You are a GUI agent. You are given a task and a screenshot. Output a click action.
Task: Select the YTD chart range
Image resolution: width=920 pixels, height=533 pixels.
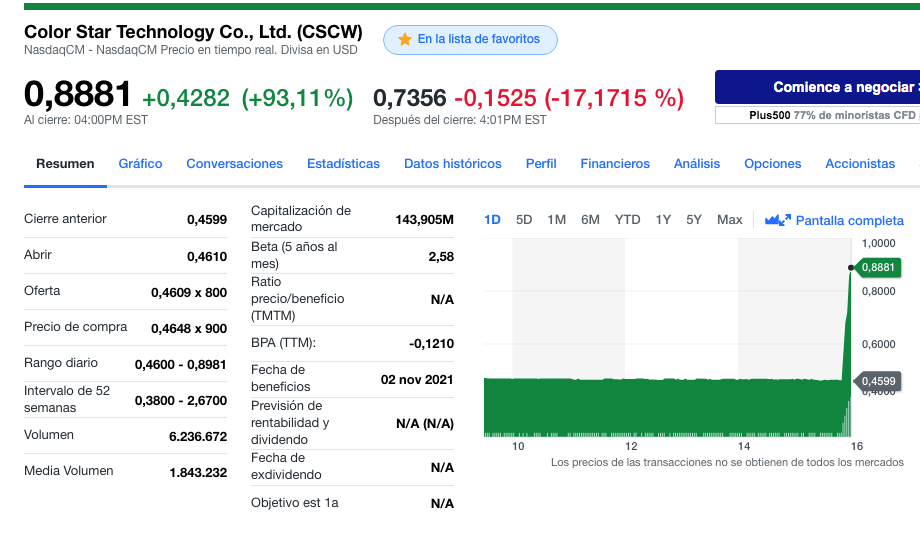coord(627,220)
